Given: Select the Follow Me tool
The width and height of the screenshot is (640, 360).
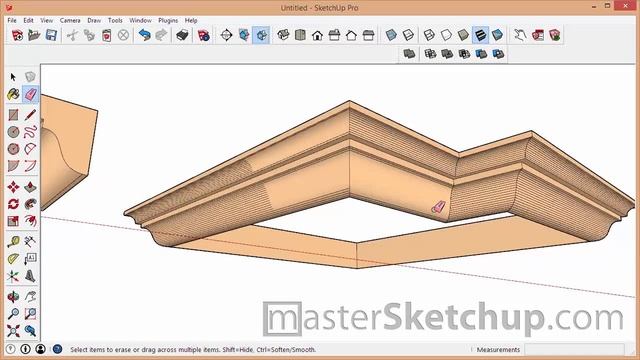Looking at the screenshot, I should pos(30,204).
